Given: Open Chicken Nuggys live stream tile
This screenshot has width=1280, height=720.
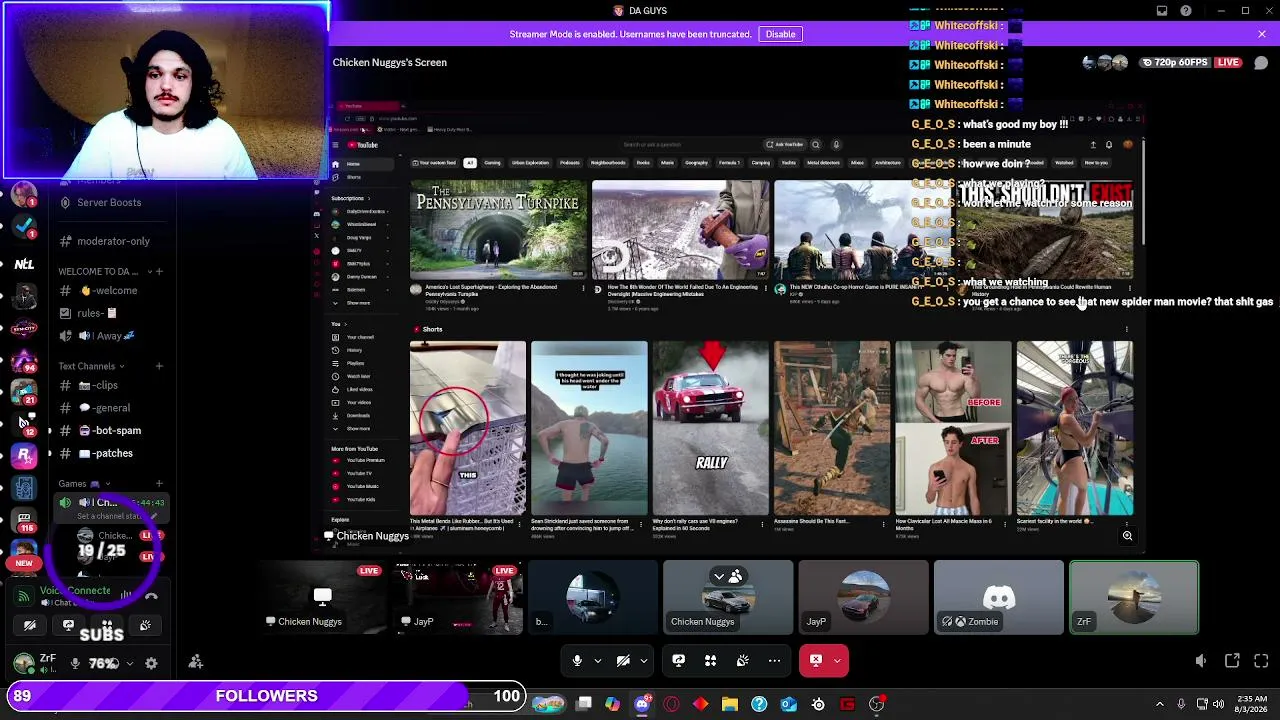Looking at the screenshot, I should 323,597.
